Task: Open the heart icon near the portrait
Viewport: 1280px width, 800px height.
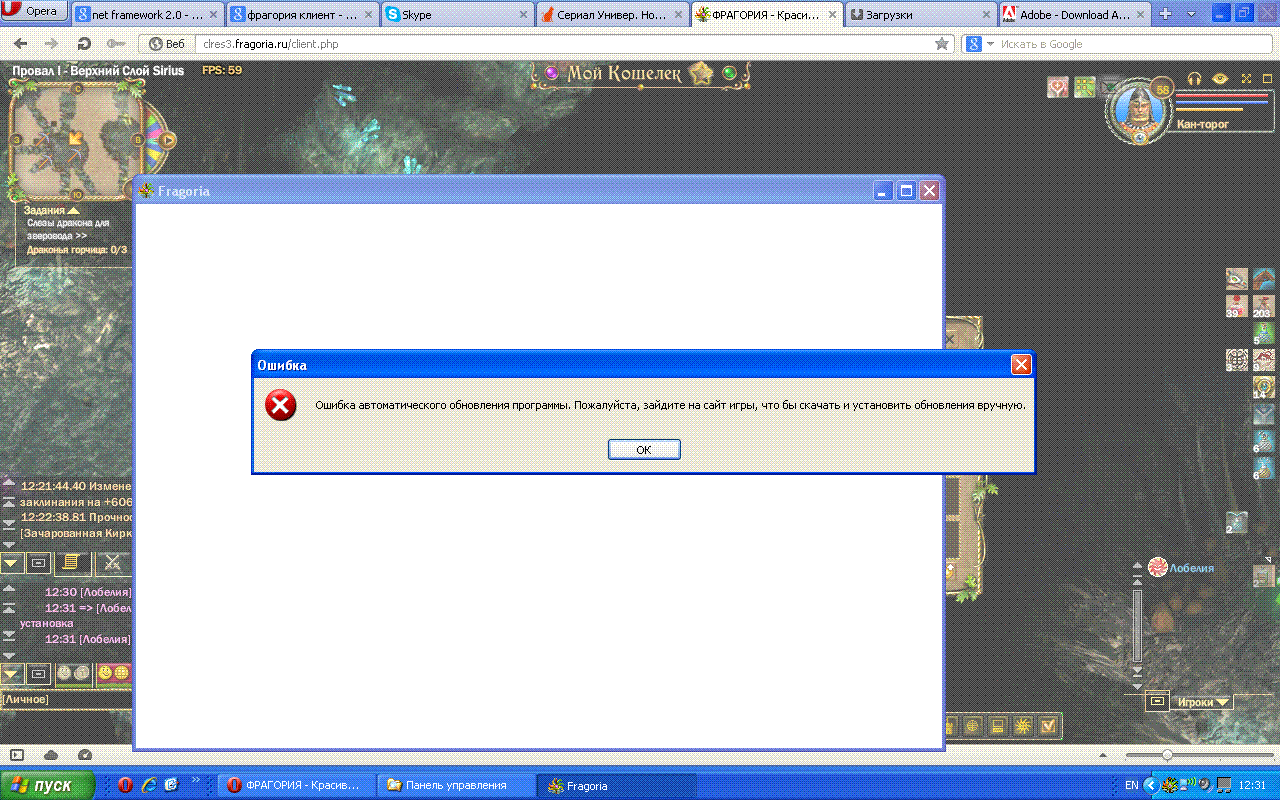Action: (1058, 88)
